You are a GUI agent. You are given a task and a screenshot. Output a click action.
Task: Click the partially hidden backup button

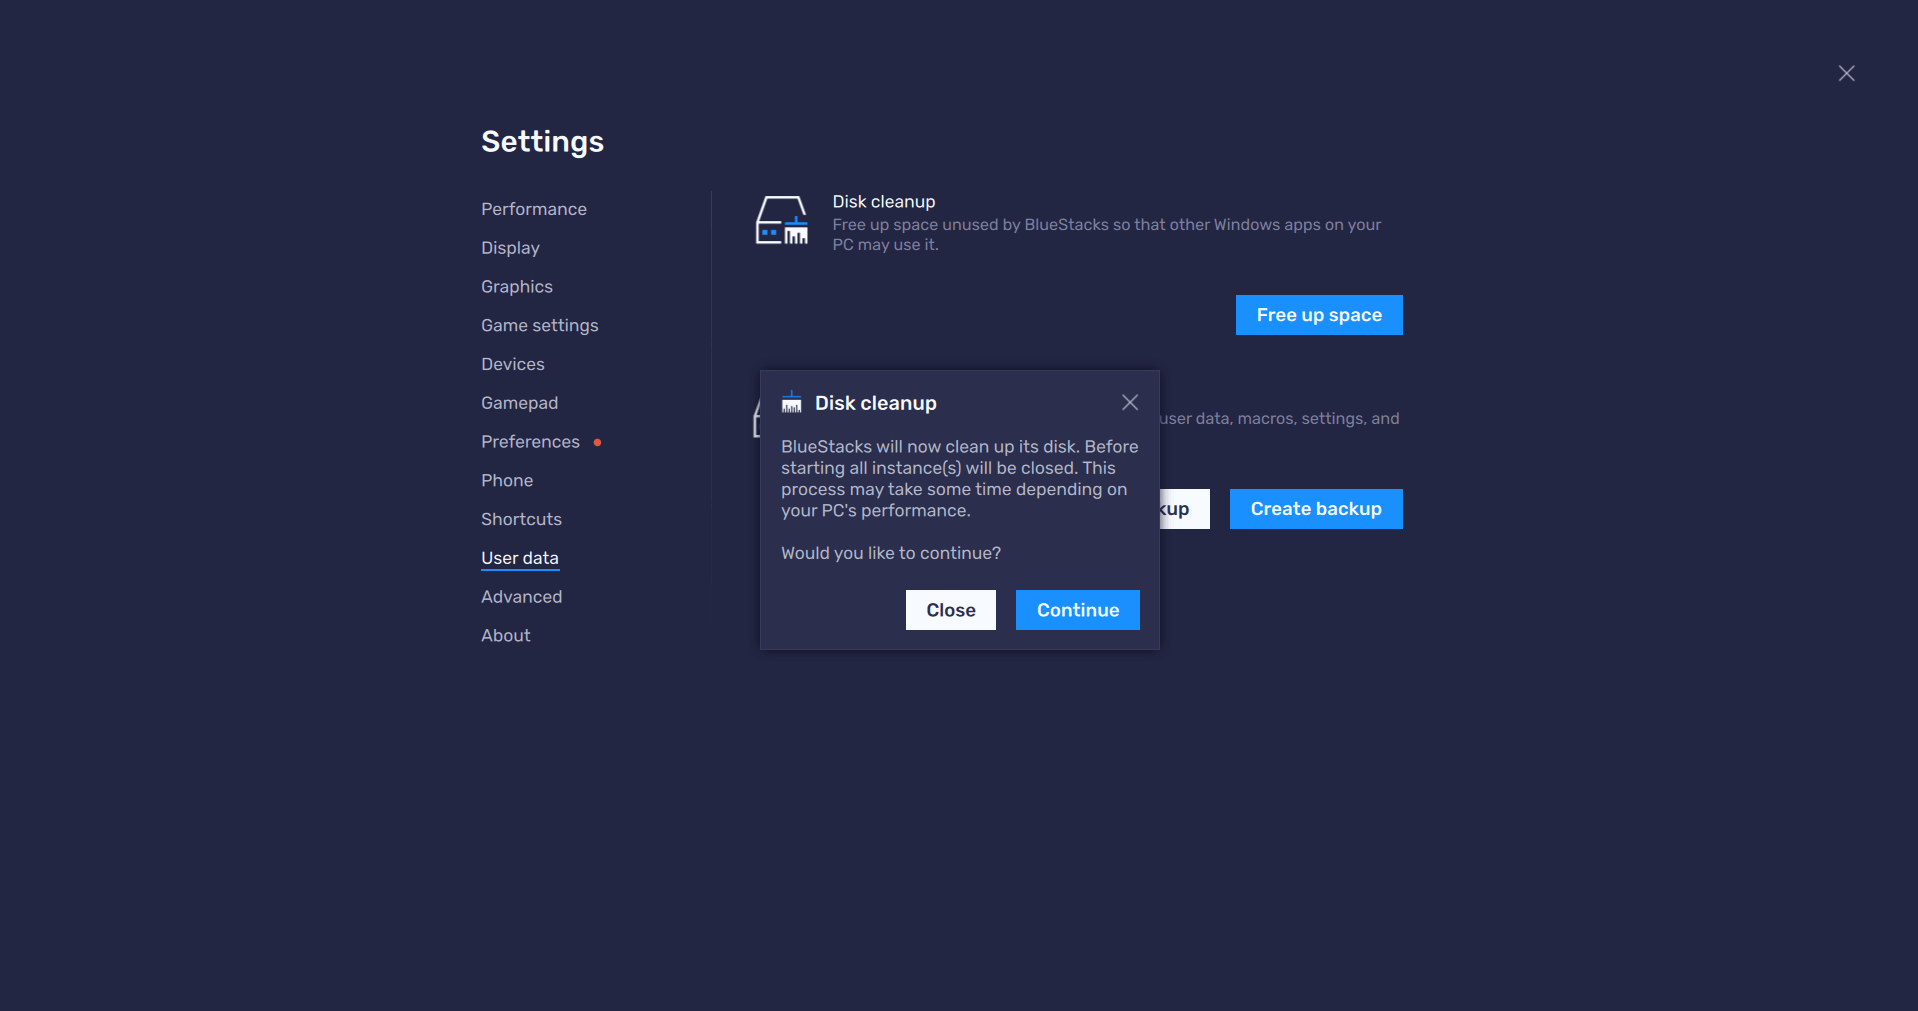1185,509
